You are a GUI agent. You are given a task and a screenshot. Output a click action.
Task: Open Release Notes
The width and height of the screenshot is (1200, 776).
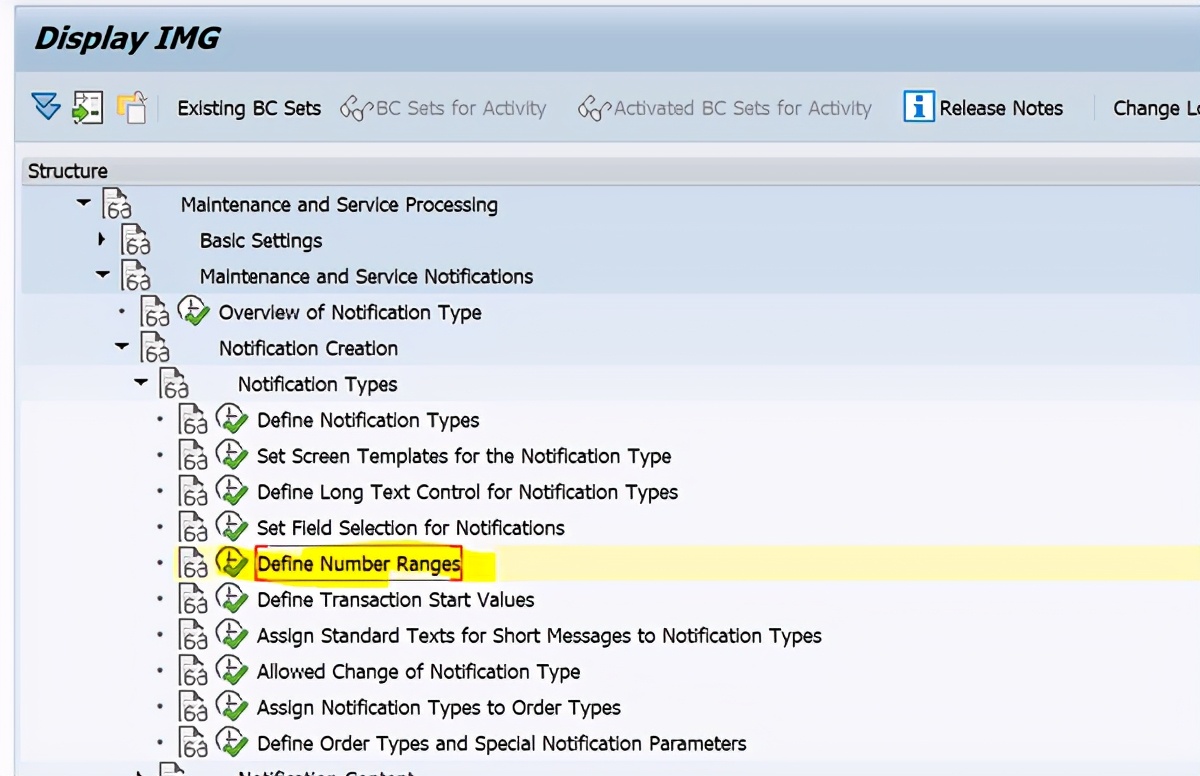pyautogui.click(x=1001, y=108)
